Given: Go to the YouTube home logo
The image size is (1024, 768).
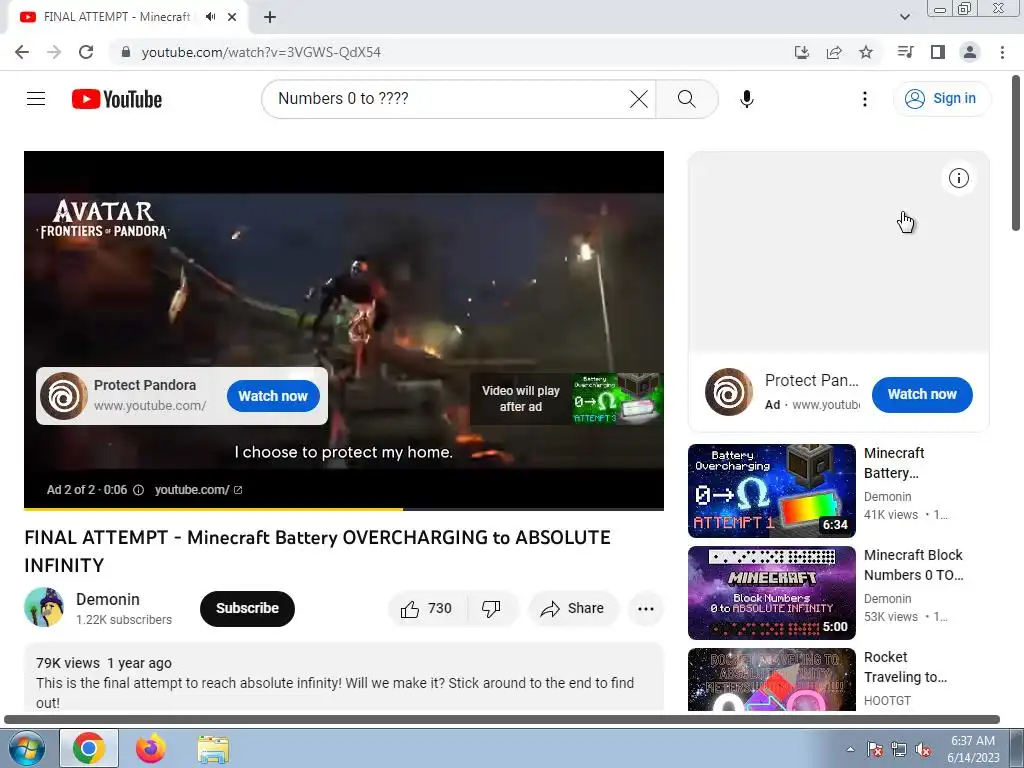Looking at the screenshot, I should [117, 99].
